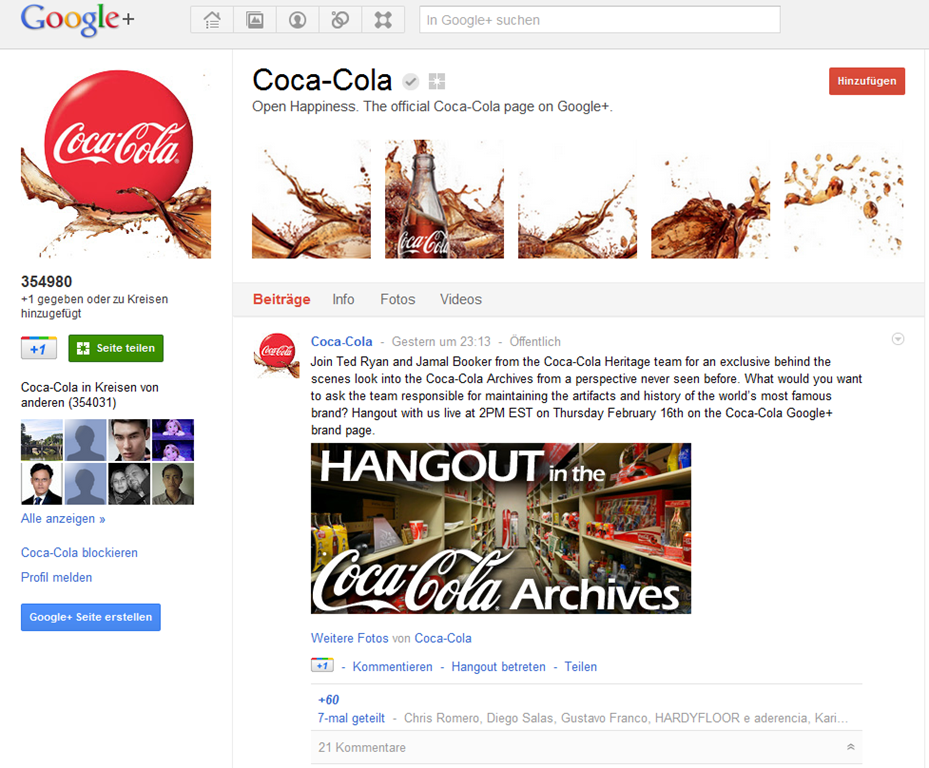Open the Google+ Home stream icon
929x768 pixels.
click(212, 20)
